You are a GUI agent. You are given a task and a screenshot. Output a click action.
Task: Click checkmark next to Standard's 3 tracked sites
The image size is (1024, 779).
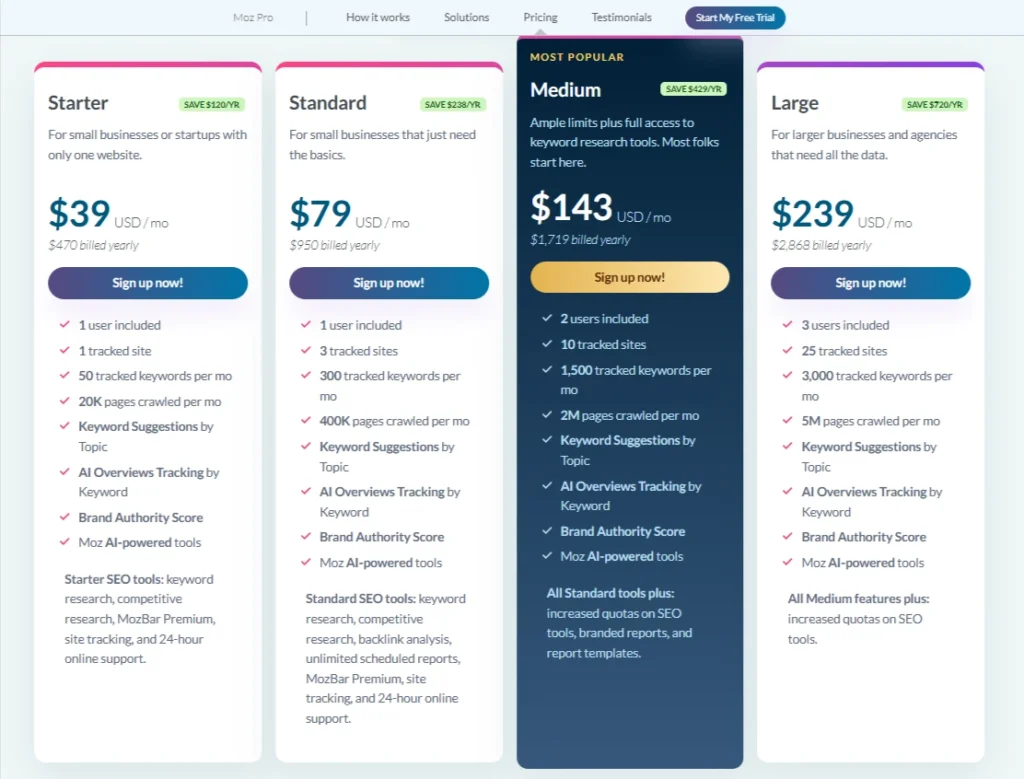coord(306,350)
